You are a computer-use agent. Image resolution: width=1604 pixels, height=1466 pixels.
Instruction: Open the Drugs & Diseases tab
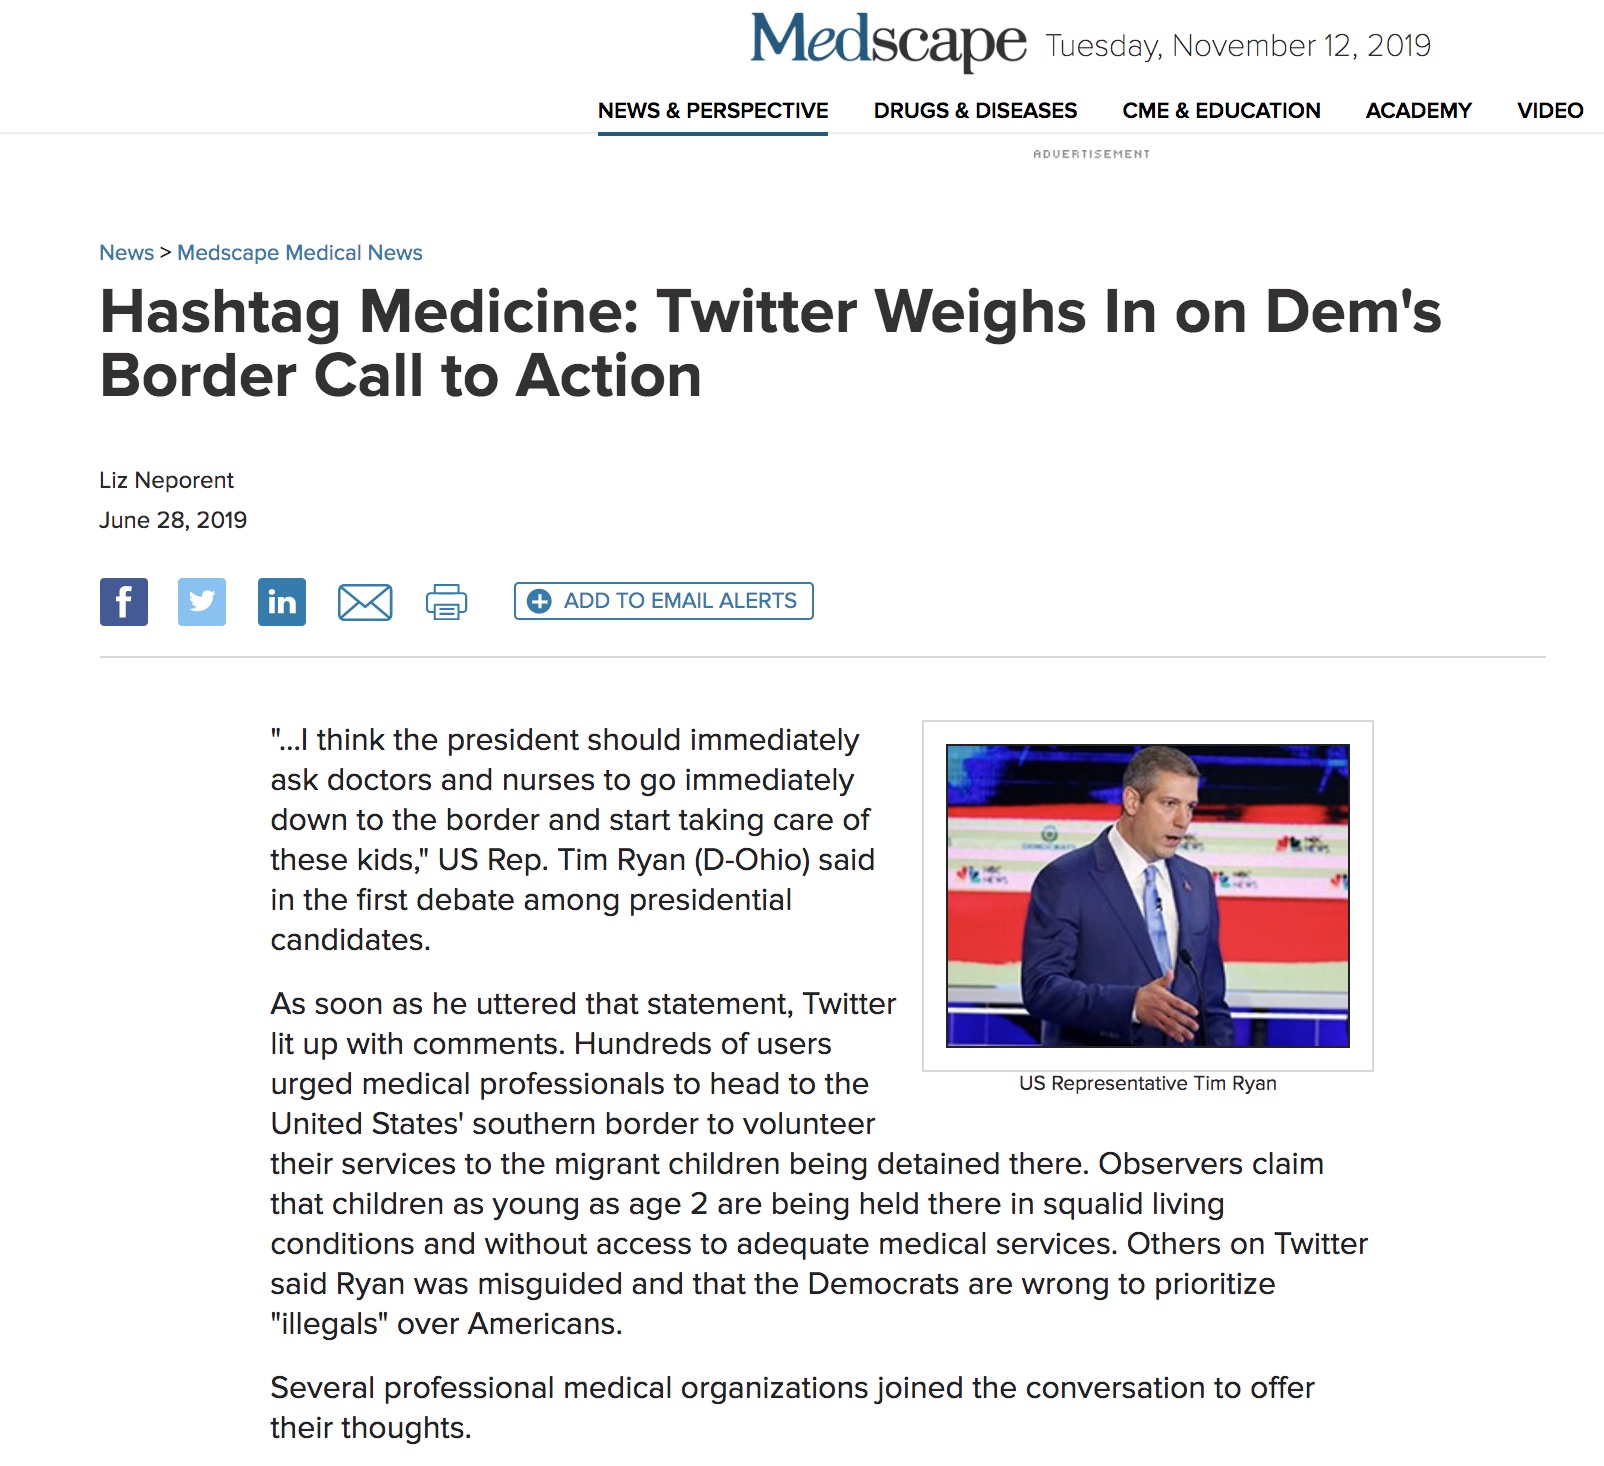click(x=975, y=111)
